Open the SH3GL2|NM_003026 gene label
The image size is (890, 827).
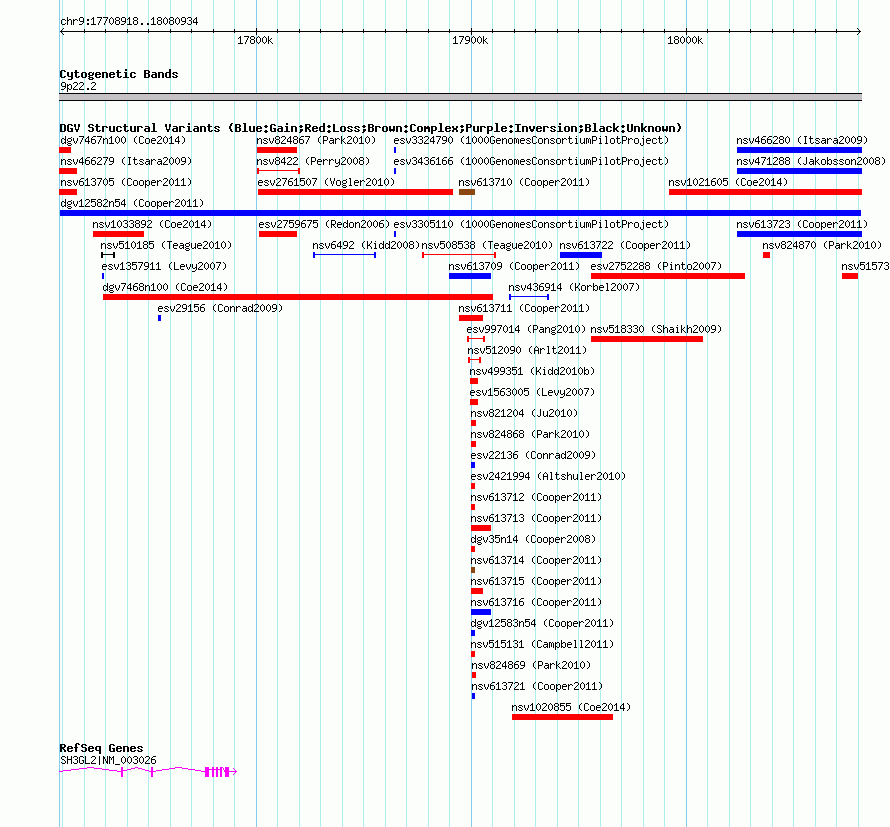pyautogui.click(x=108, y=760)
